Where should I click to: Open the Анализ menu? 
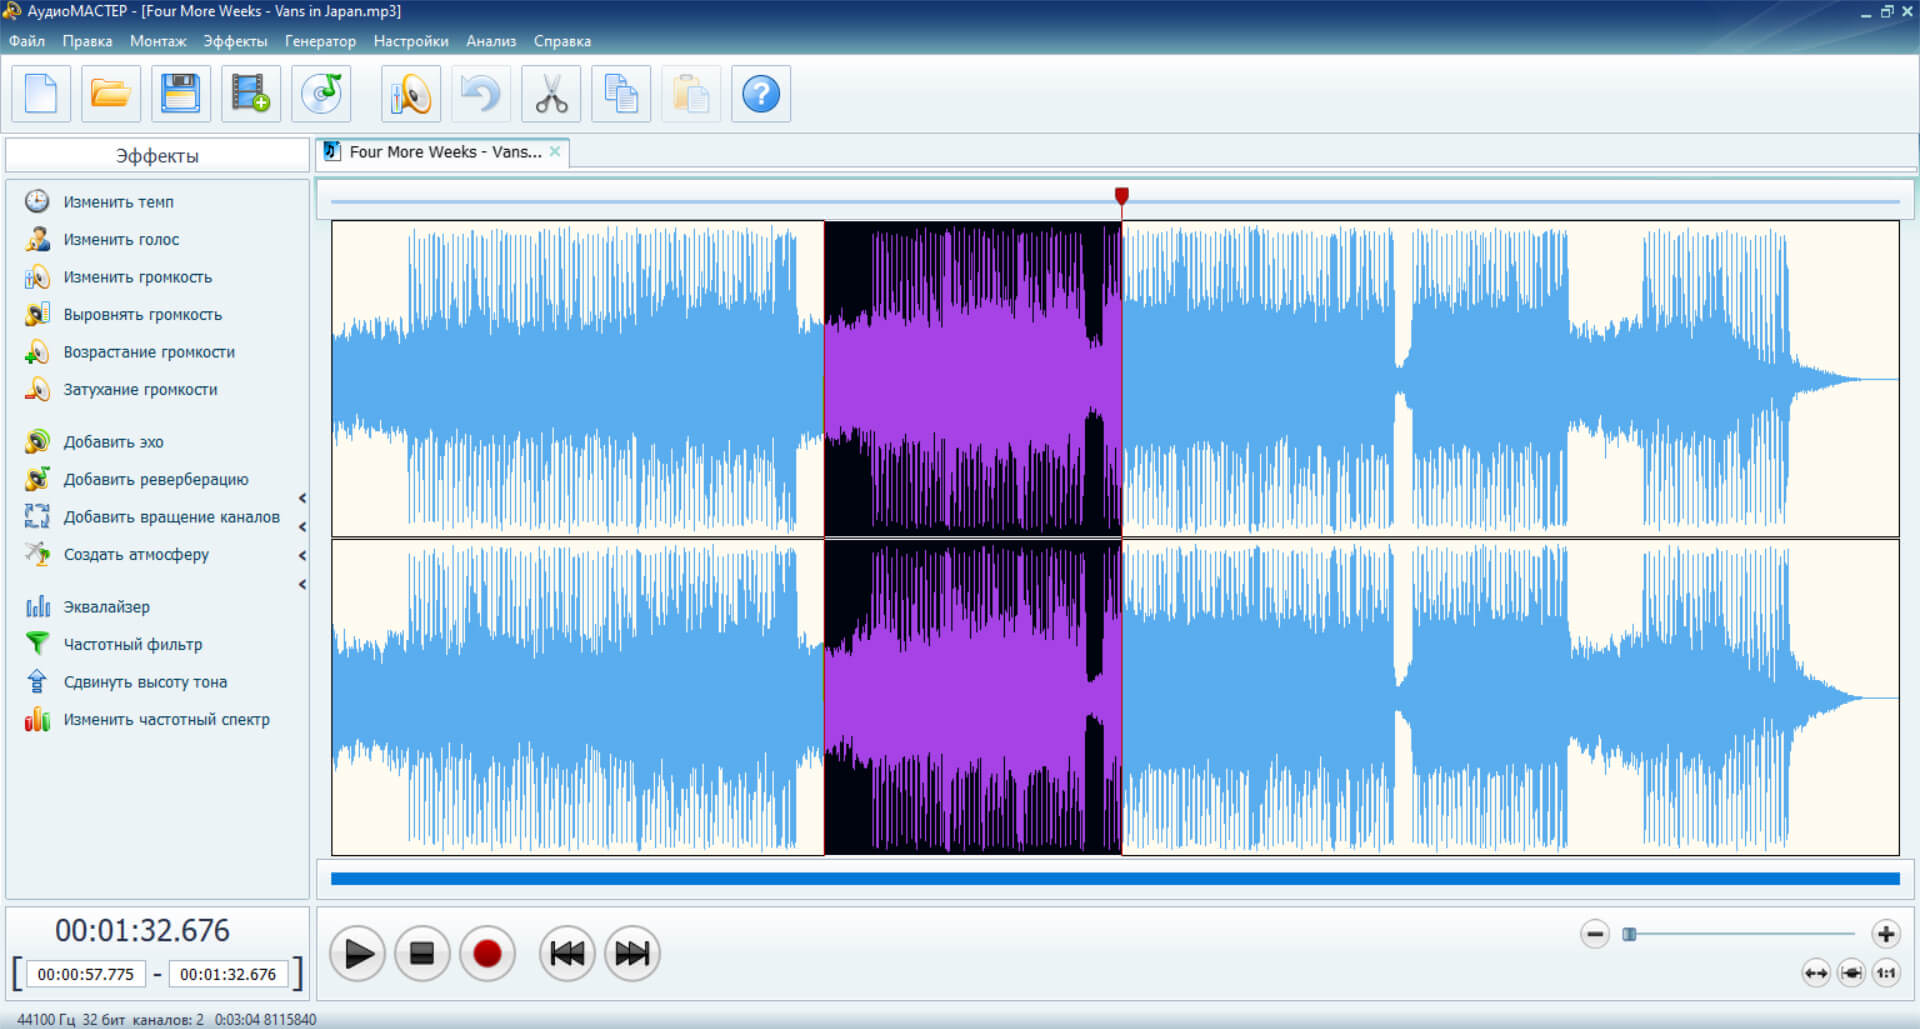(x=491, y=41)
